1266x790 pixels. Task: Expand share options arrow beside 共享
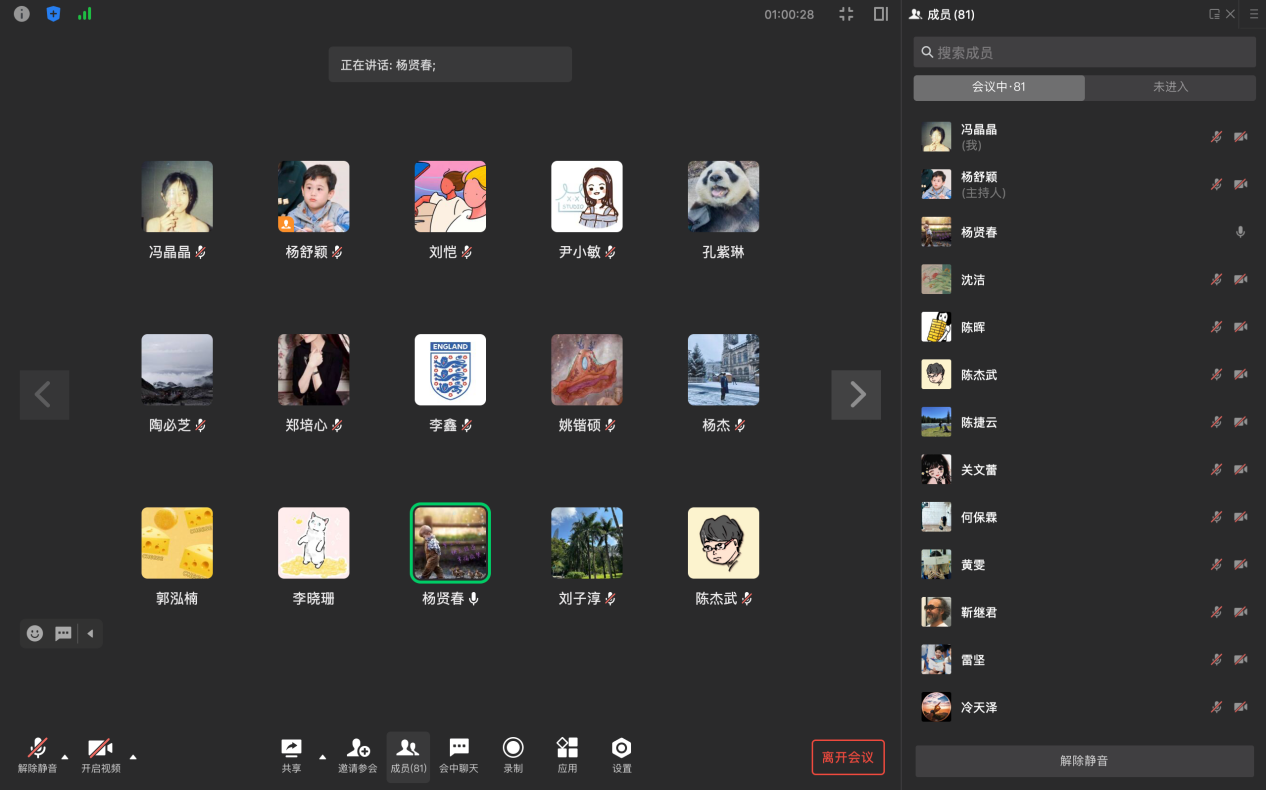(x=322, y=756)
